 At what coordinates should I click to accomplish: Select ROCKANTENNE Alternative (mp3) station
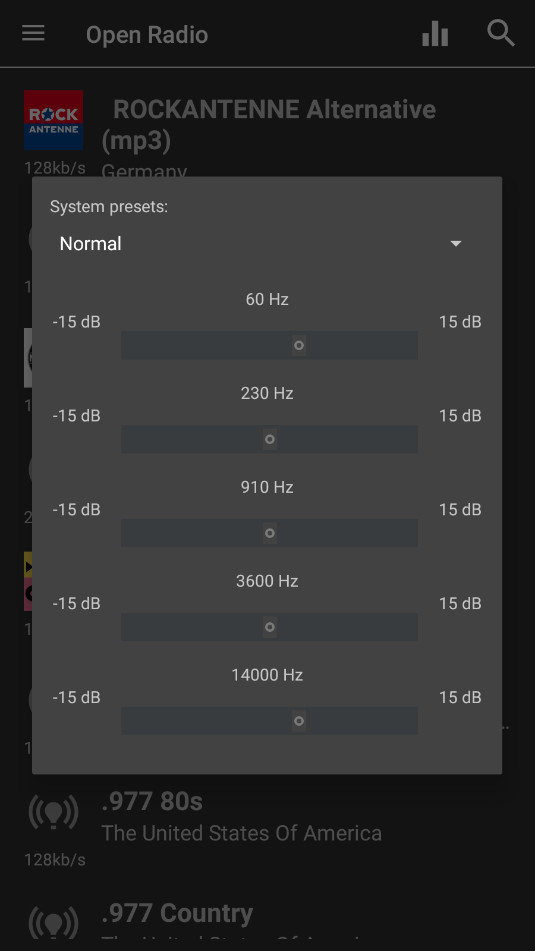pos(268,125)
